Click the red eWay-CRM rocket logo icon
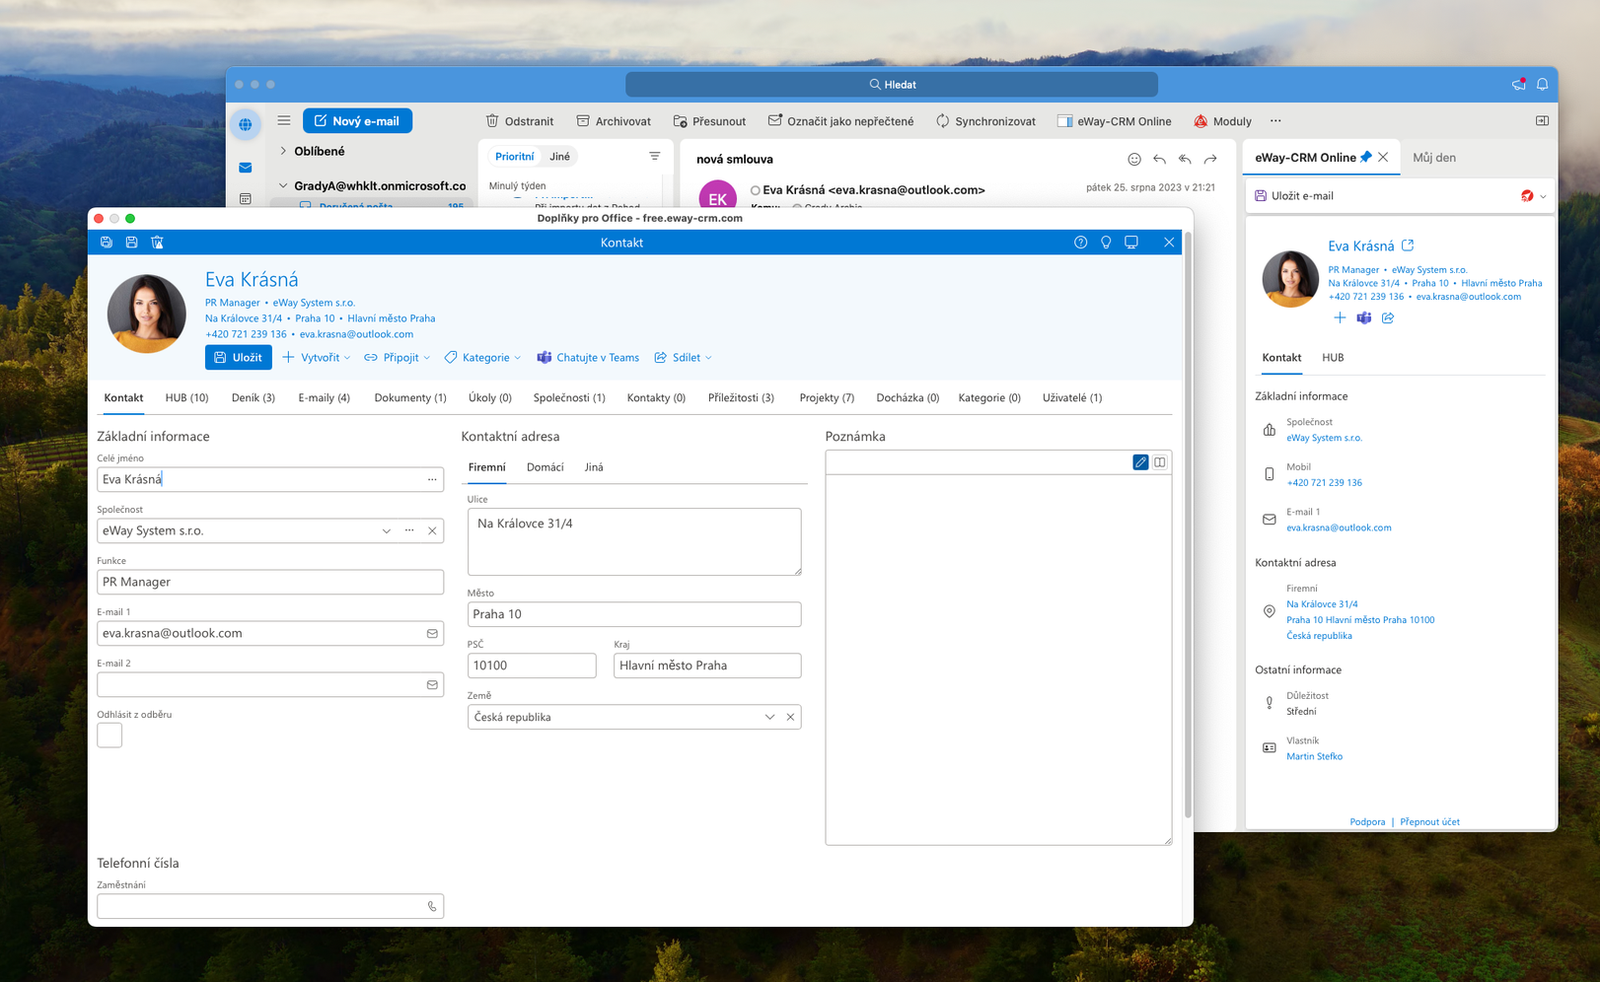This screenshot has height=982, width=1600. pyautogui.click(x=1527, y=196)
